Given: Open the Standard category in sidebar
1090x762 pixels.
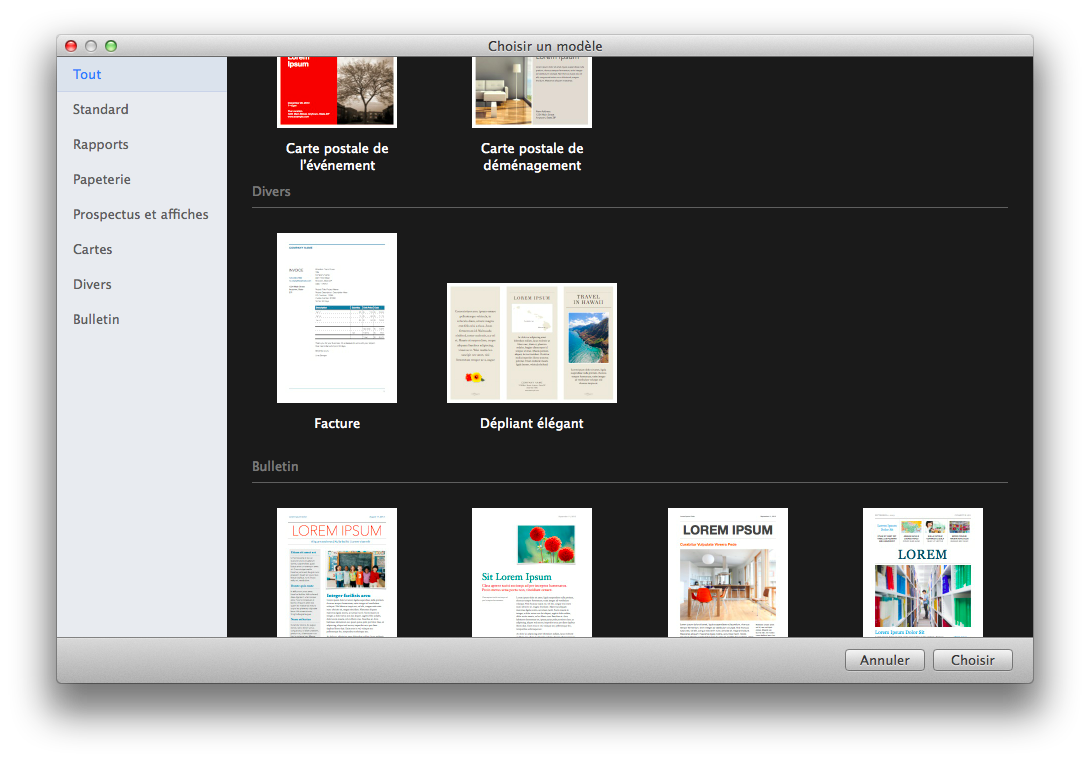Looking at the screenshot, I should tap(100, 110).
